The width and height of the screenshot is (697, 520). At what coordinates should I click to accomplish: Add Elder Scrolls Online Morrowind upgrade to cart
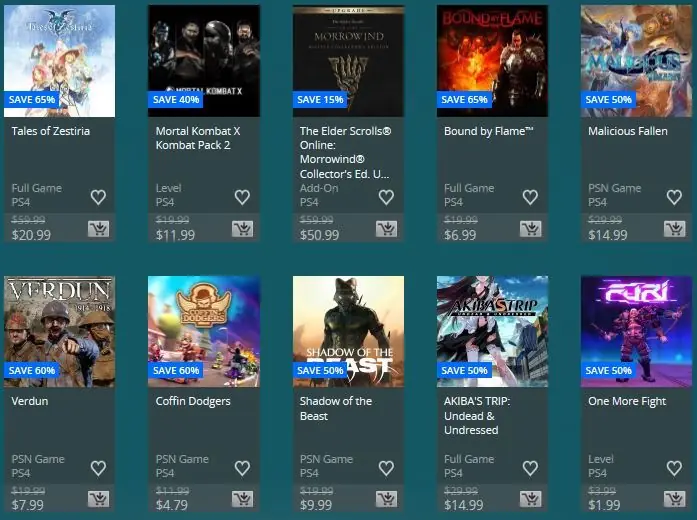click(386, 229)
